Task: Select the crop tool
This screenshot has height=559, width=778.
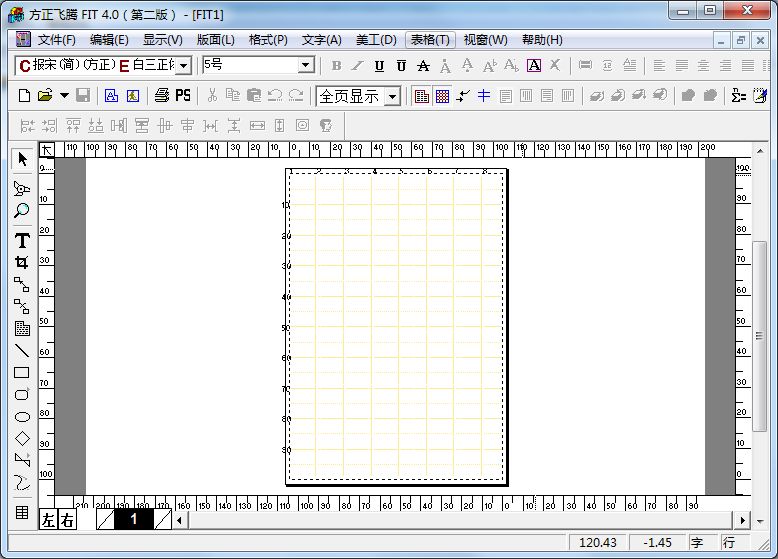Action: pyautogui.click(x=22, y=262)
